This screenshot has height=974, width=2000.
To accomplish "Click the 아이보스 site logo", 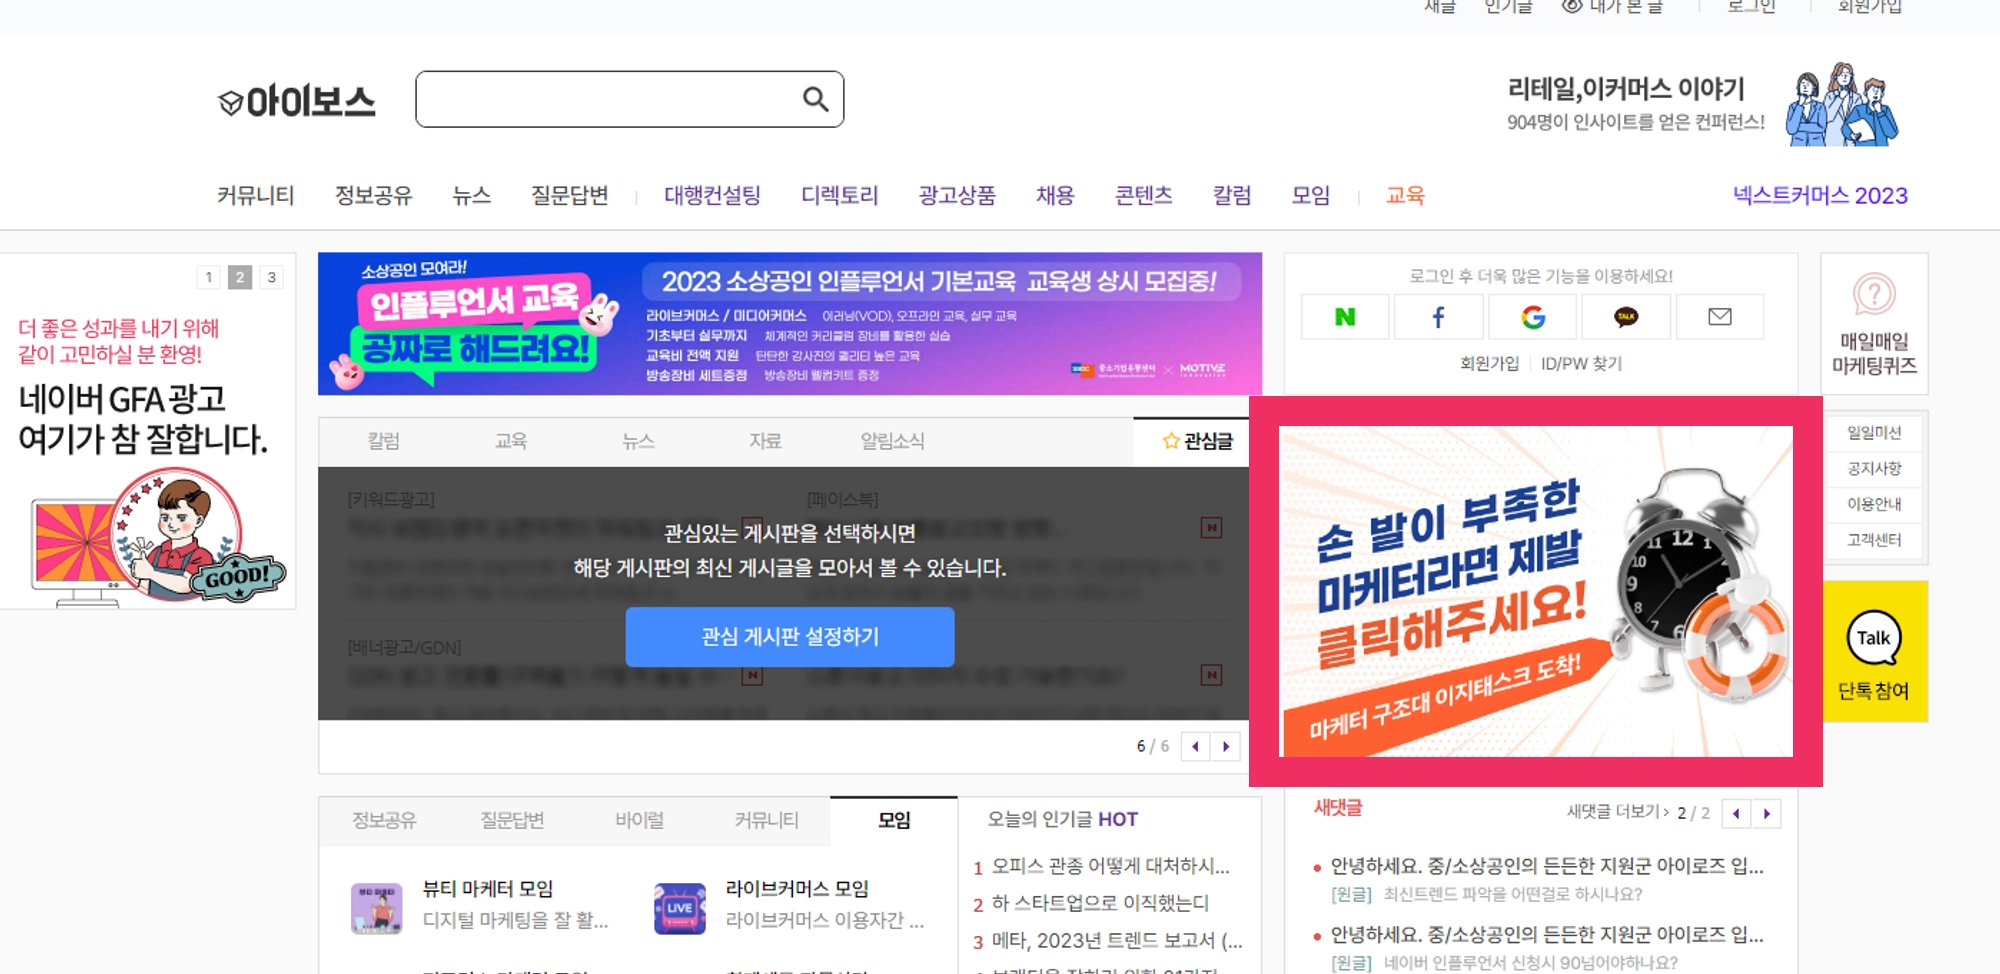I will point(297,101).
